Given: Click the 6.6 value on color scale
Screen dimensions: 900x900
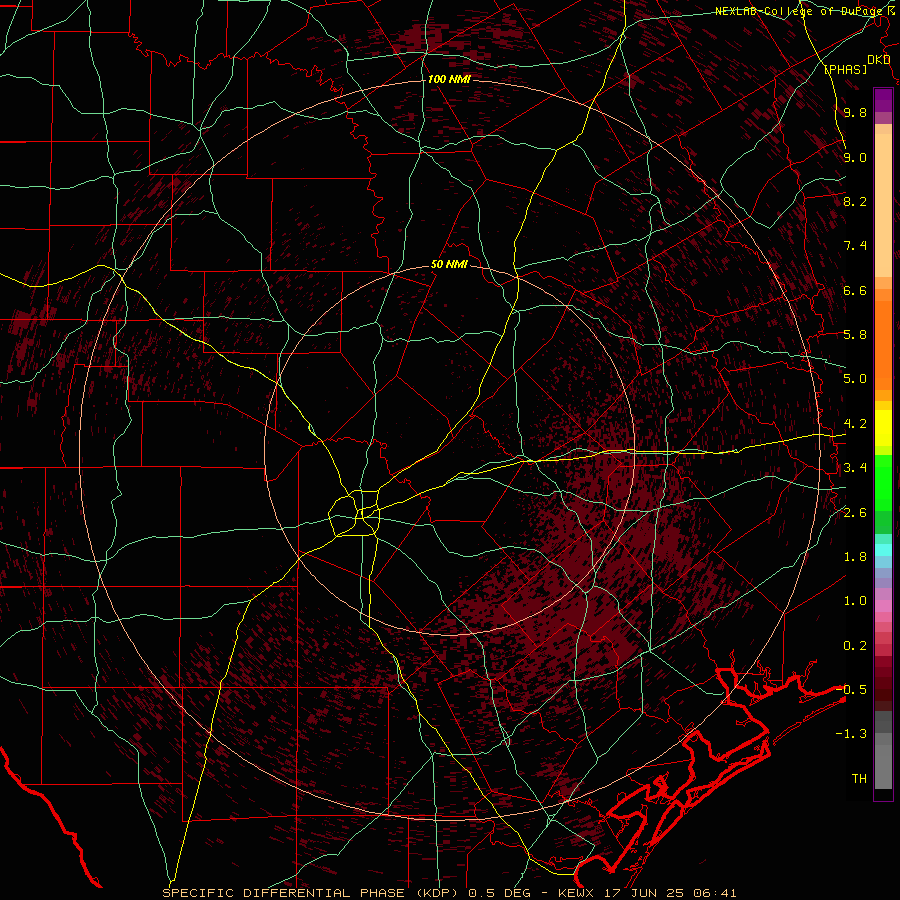Looking at the screenshot, I should pyautogui.click(x=855, y=290).
